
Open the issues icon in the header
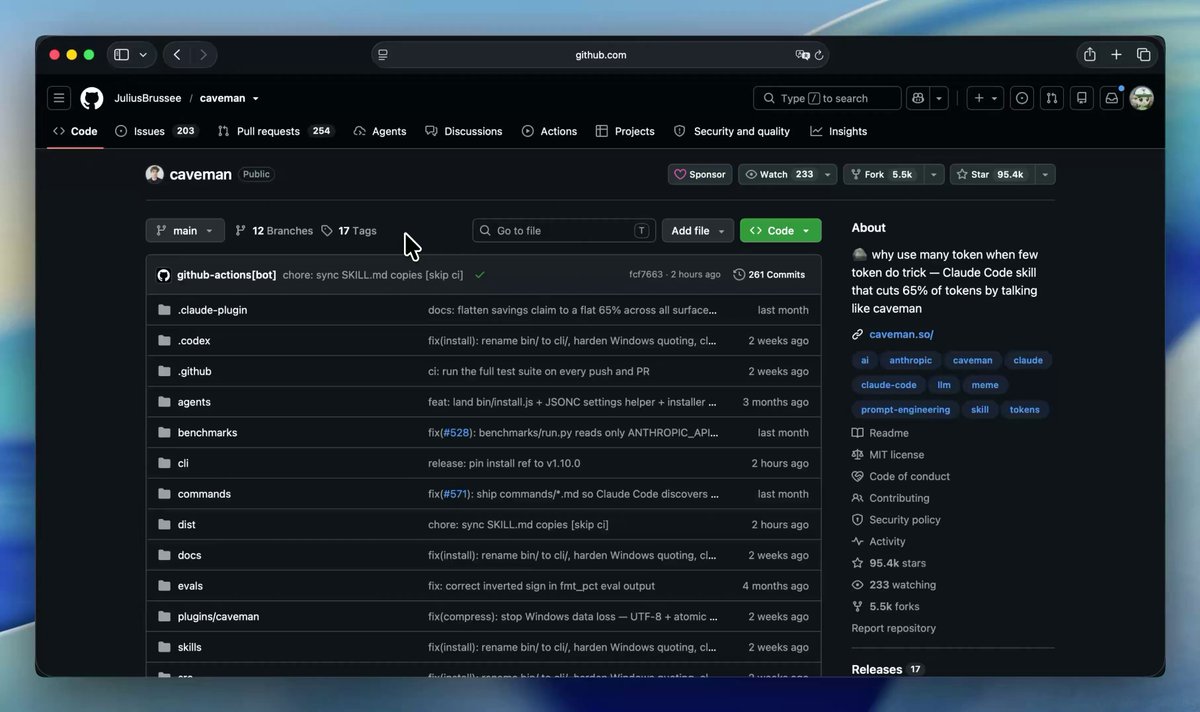1022,98
